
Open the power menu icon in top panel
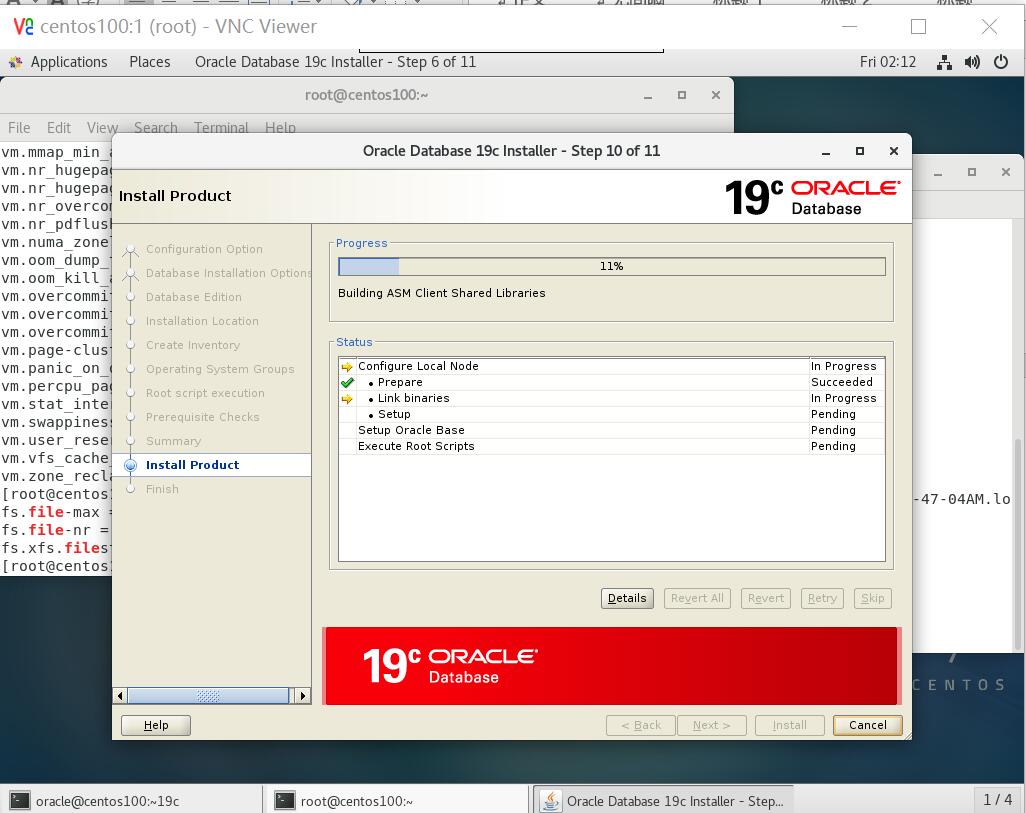pos(1000,62)
